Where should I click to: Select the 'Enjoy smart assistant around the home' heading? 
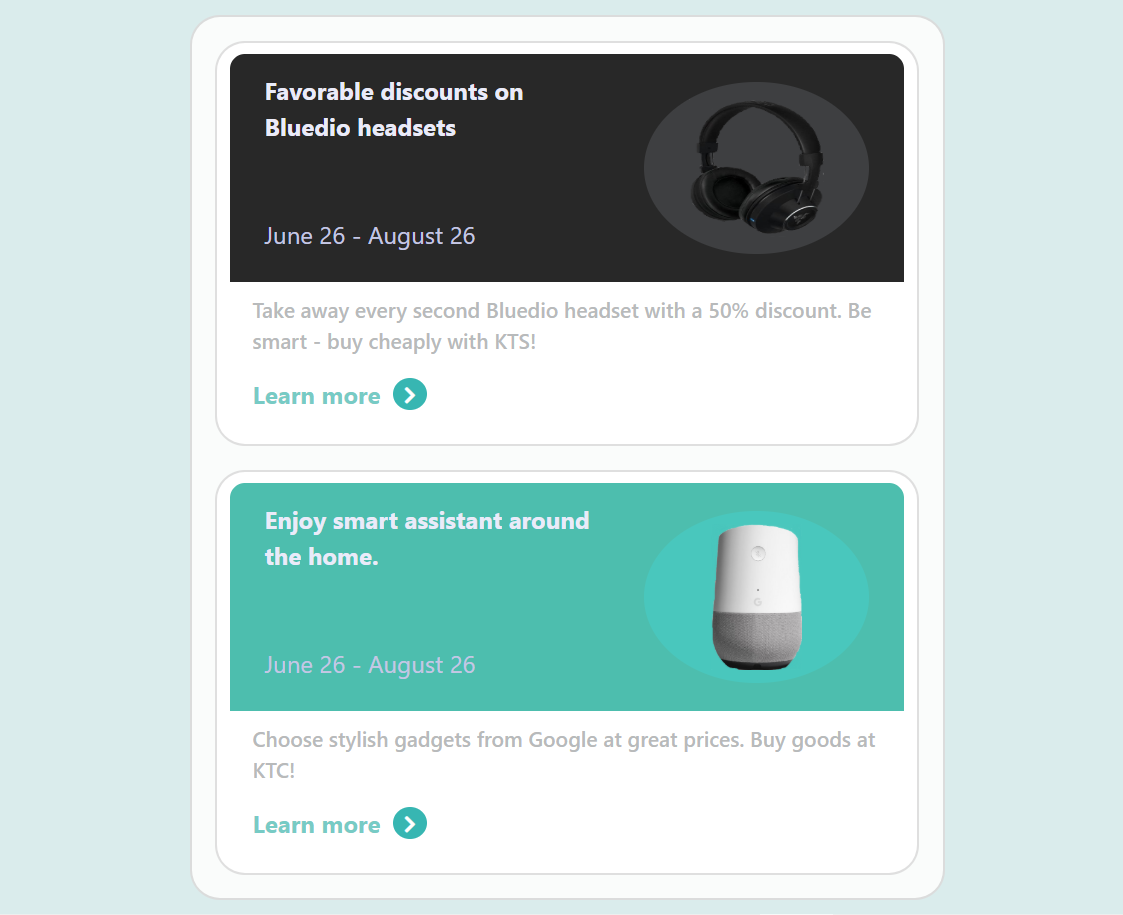[427, 538]
